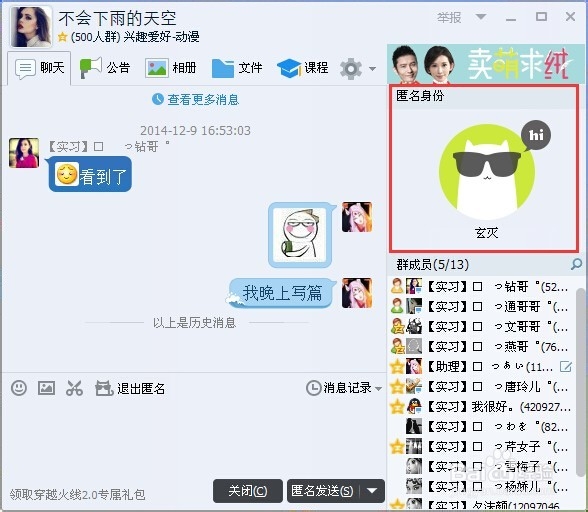Screen dimensions: 588x512
Task: Click the owner icon beside 钻哥 row
Action: [x=397, y=286]
